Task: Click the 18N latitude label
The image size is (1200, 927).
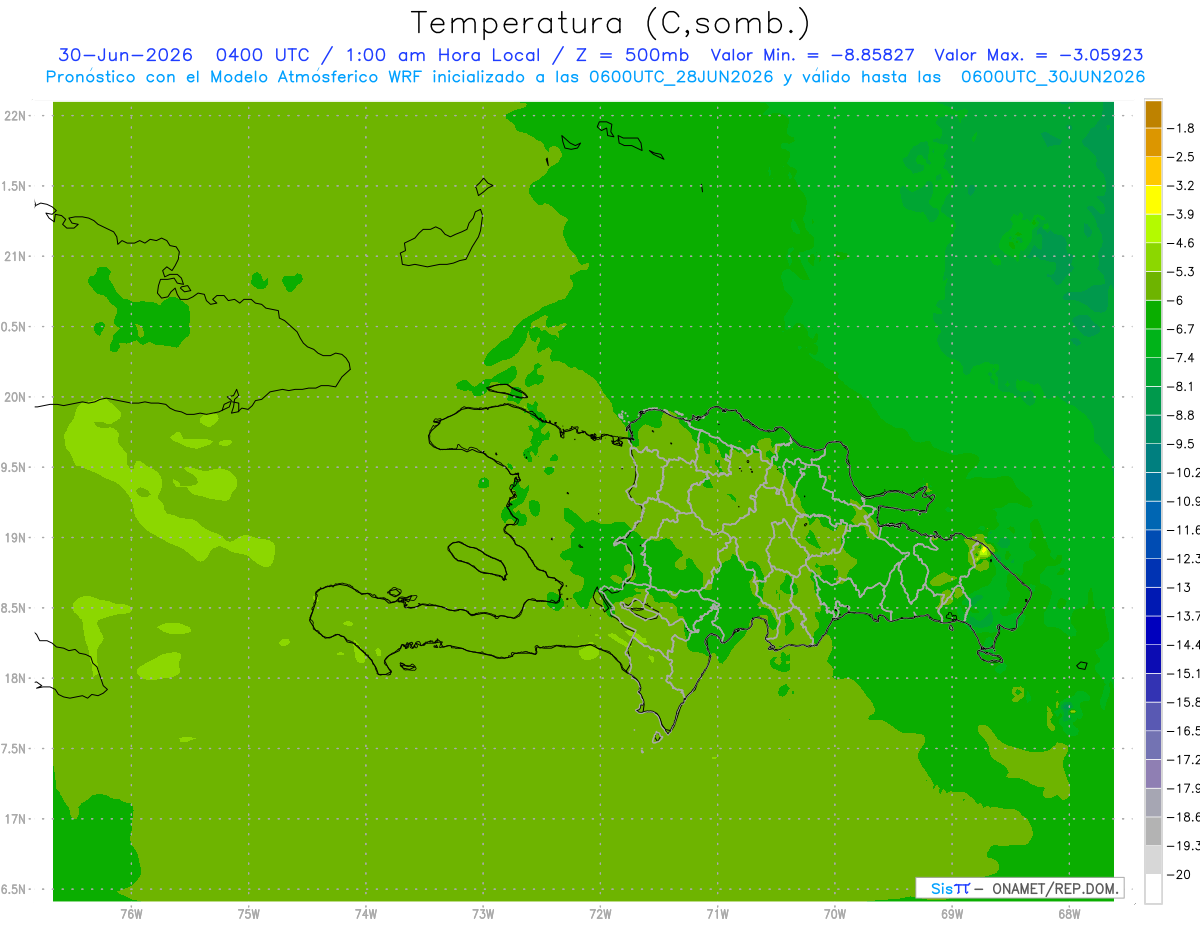Action: pyautogui.click(x=15, y=679)
